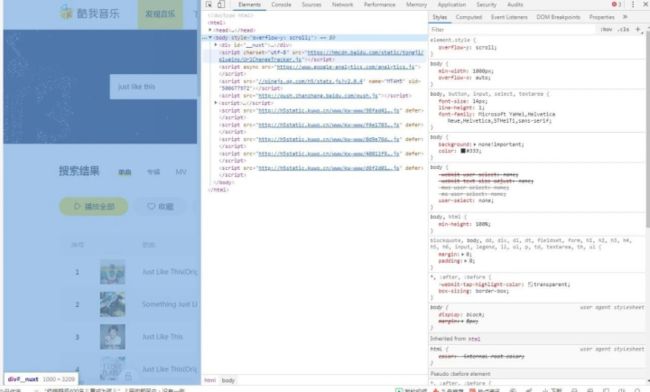Expand padding shorthand in blockquote rule
Image resolution: width=650 pixels, height=392 pixels.
click(465, 261)
